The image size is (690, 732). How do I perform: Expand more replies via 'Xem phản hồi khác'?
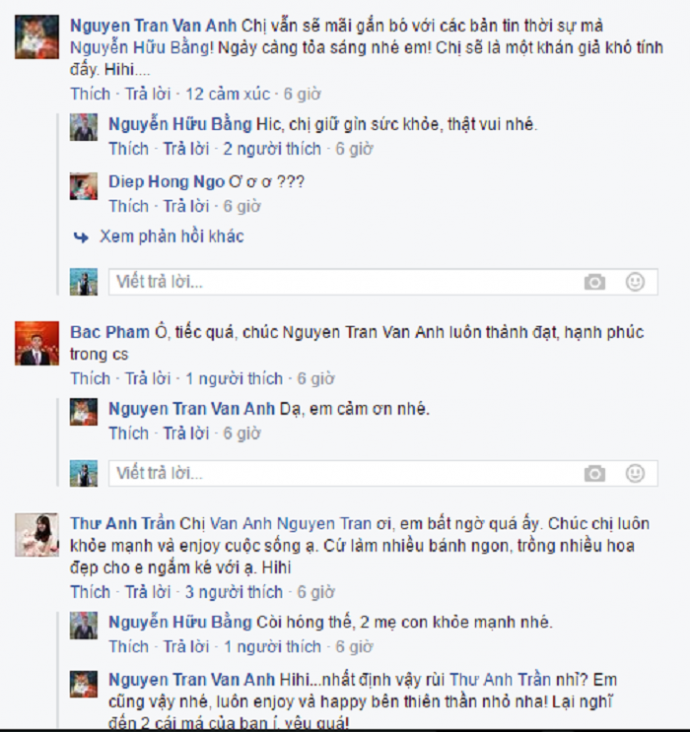click(171, 237)
